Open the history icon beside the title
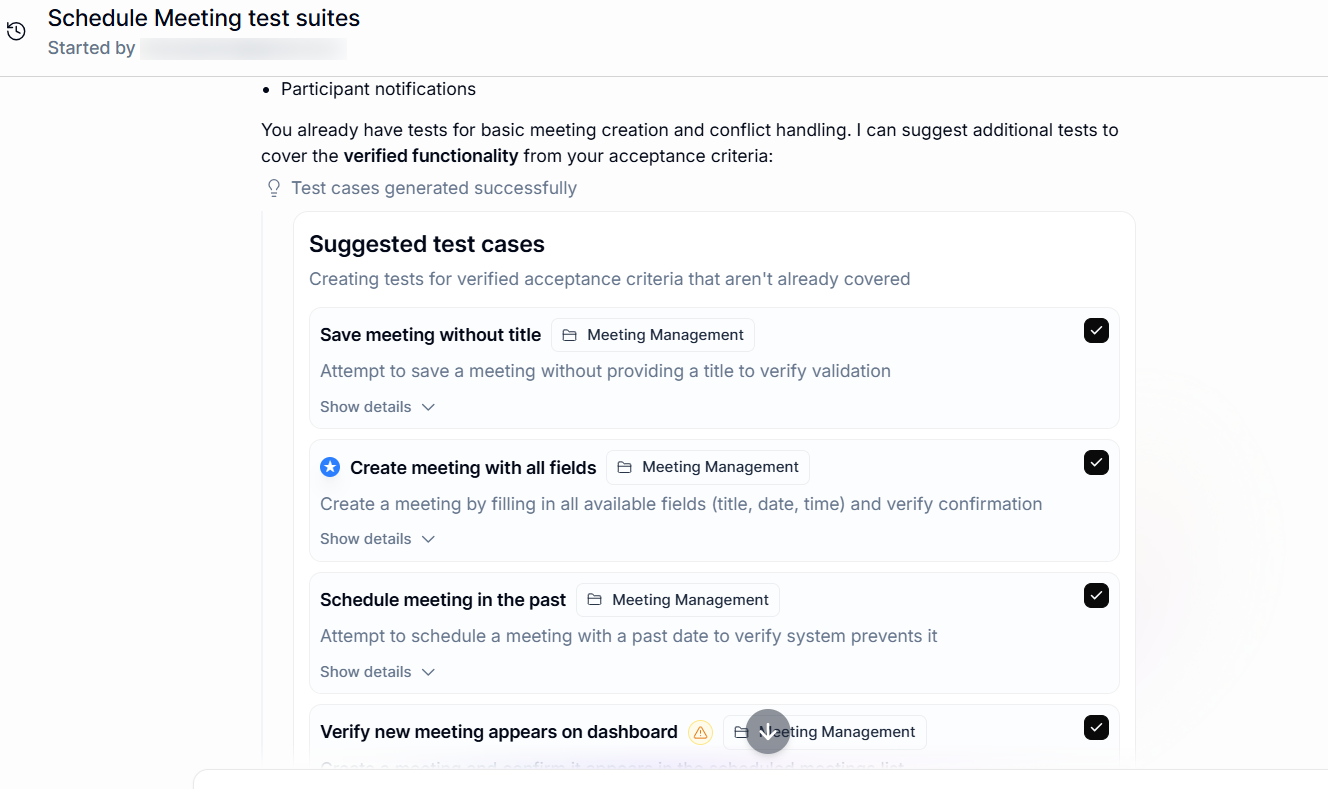 click(16, 31)
